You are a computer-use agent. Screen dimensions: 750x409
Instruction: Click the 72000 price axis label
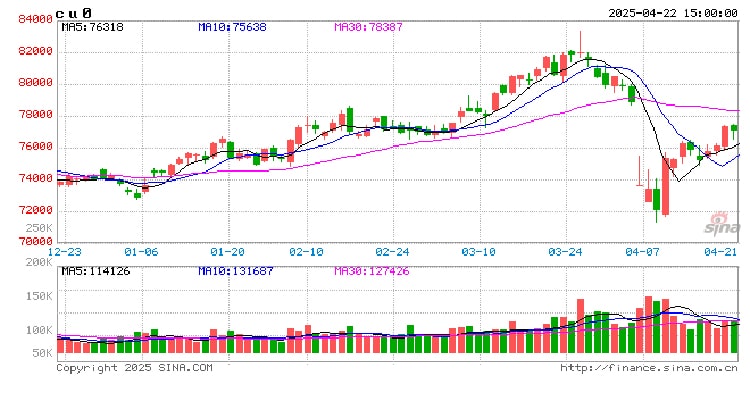click(35, 211)
